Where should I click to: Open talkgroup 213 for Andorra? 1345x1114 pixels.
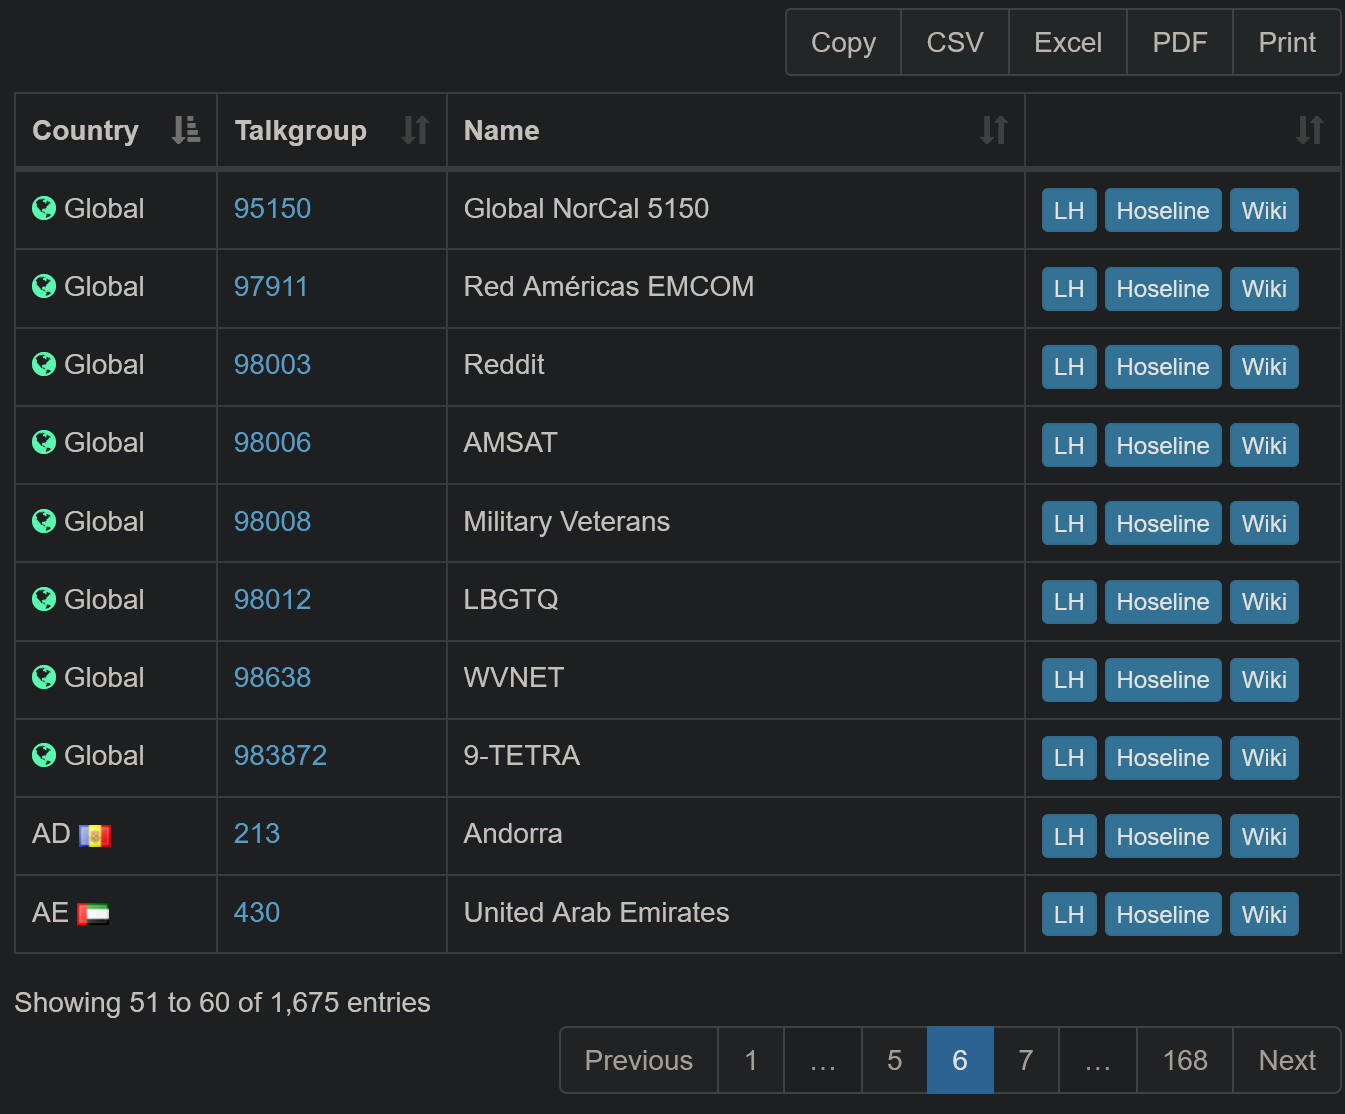[257, 834]
